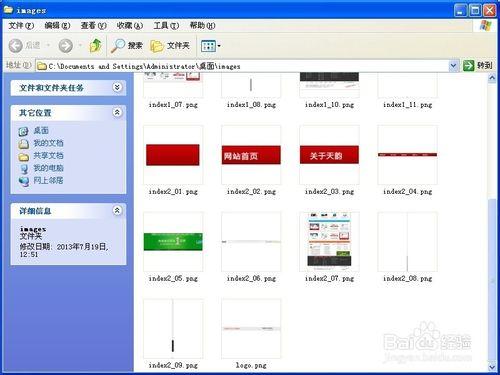Select the index1_10.png thumbnail
500x375 pixels.
click(x=329, y=85)
